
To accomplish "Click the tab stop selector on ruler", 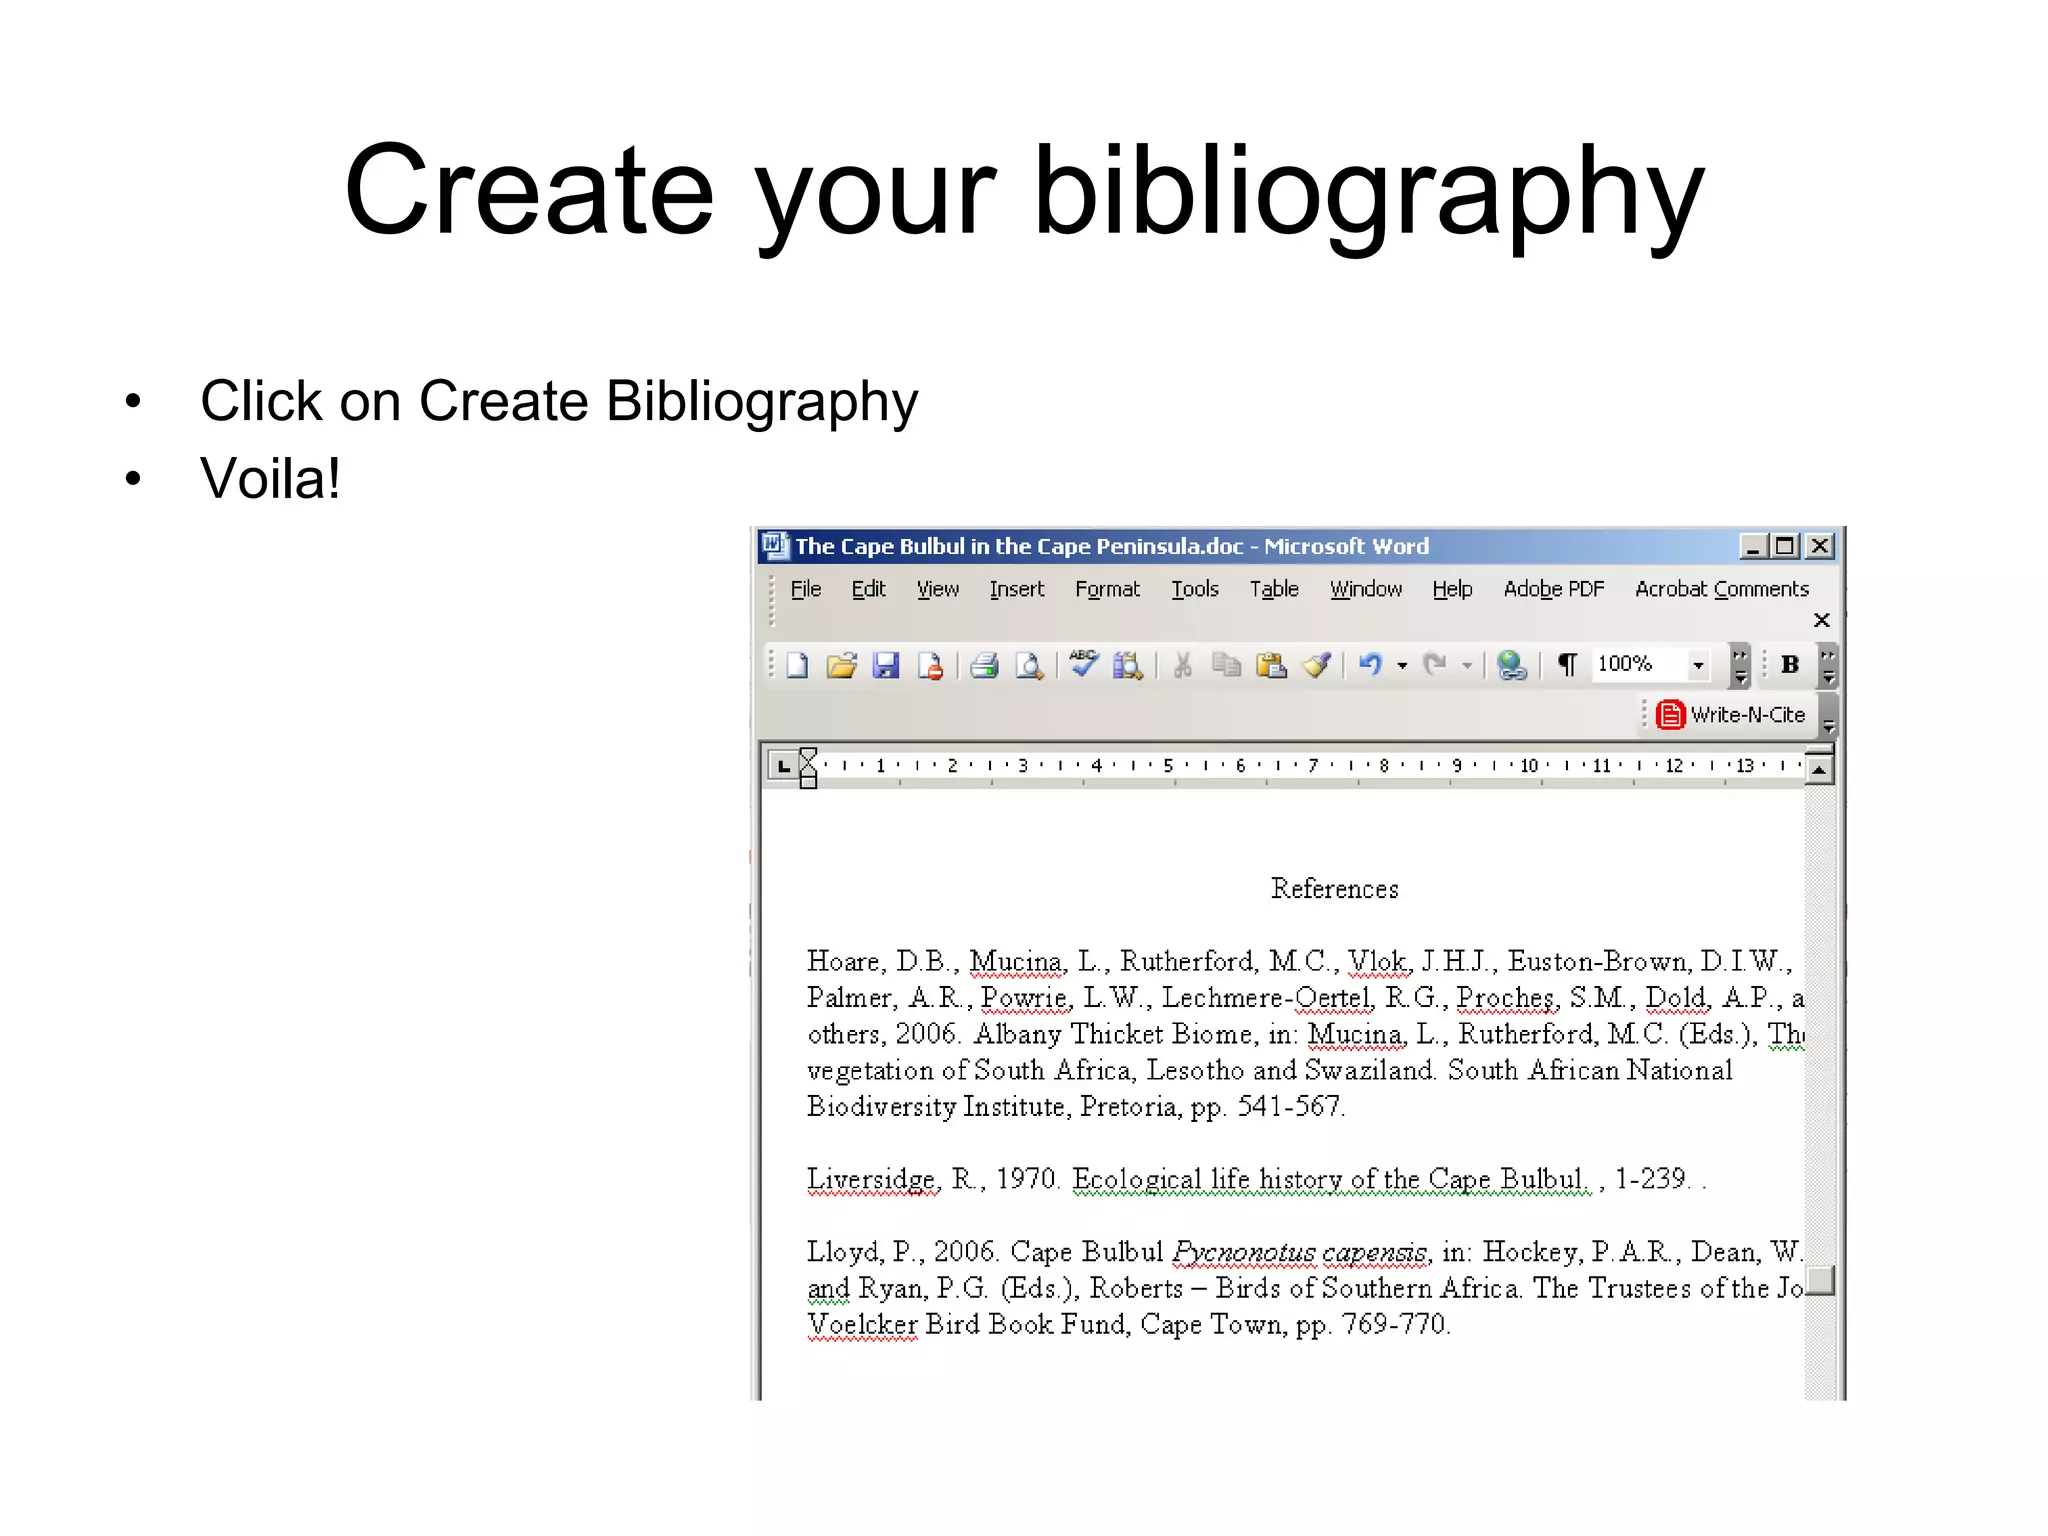I will pyautogui.click(x=784, y=766).
